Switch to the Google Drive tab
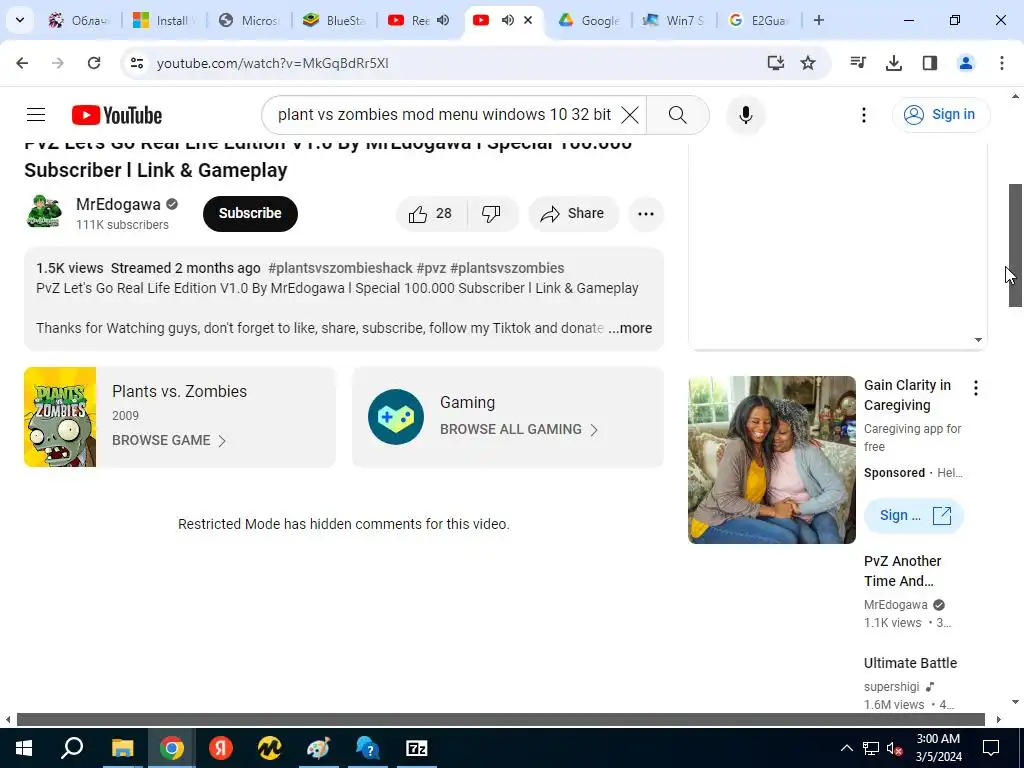 [x=589, y=20]
